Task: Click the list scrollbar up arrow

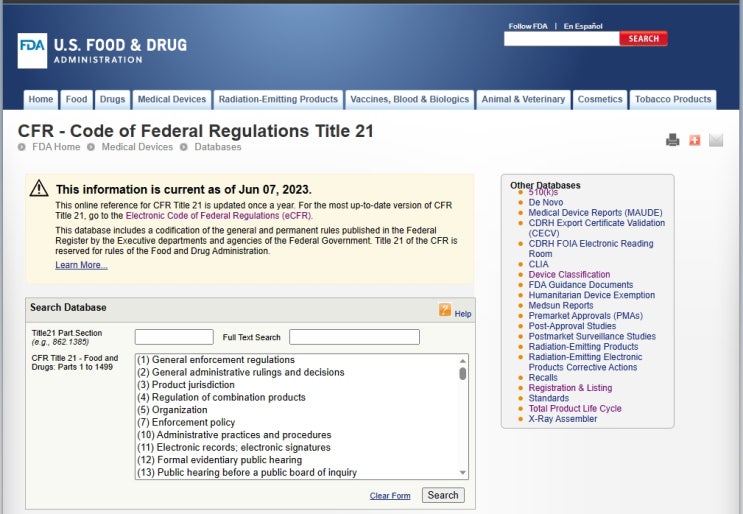Action: point(462,361)
